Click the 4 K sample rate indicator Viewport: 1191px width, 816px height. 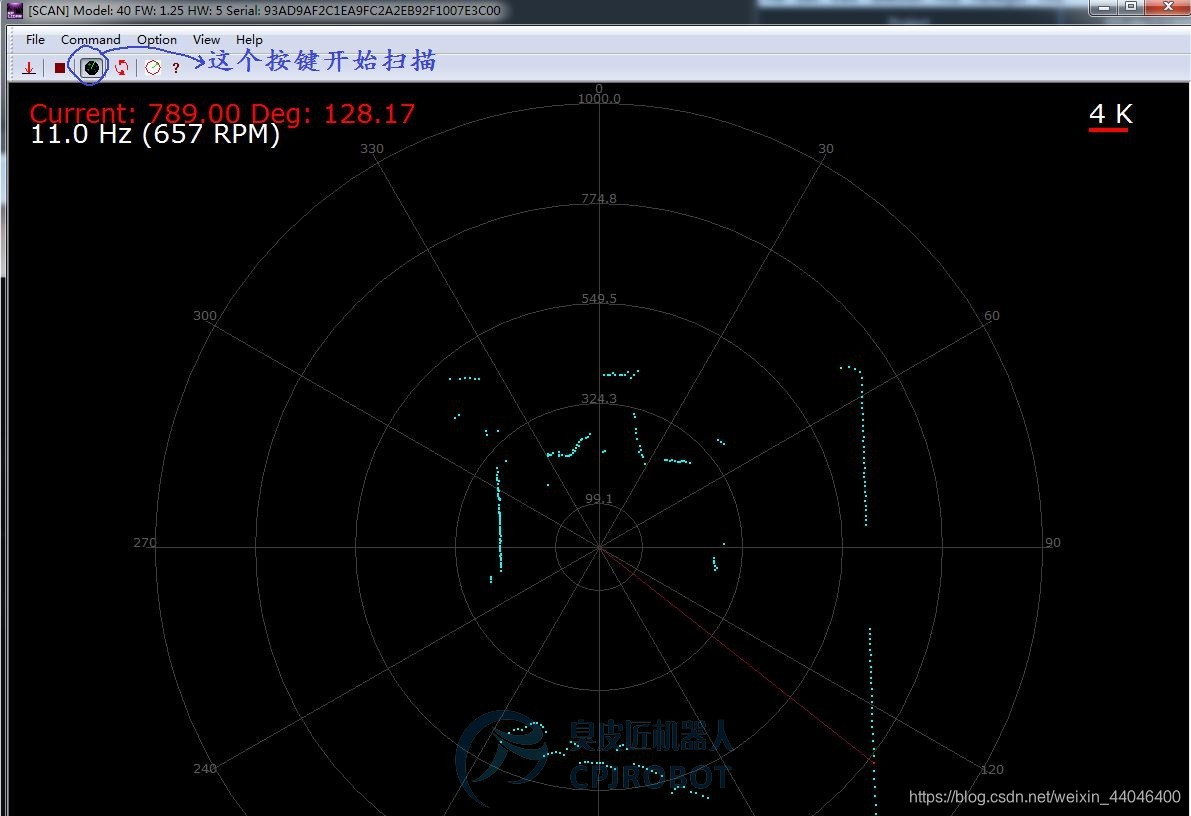[1110, 115]
